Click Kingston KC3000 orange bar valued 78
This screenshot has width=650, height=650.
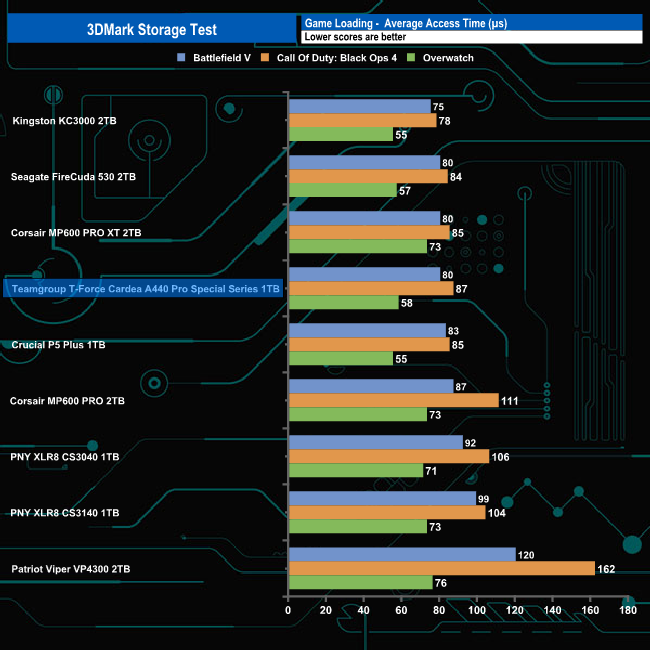pos(363,121)
